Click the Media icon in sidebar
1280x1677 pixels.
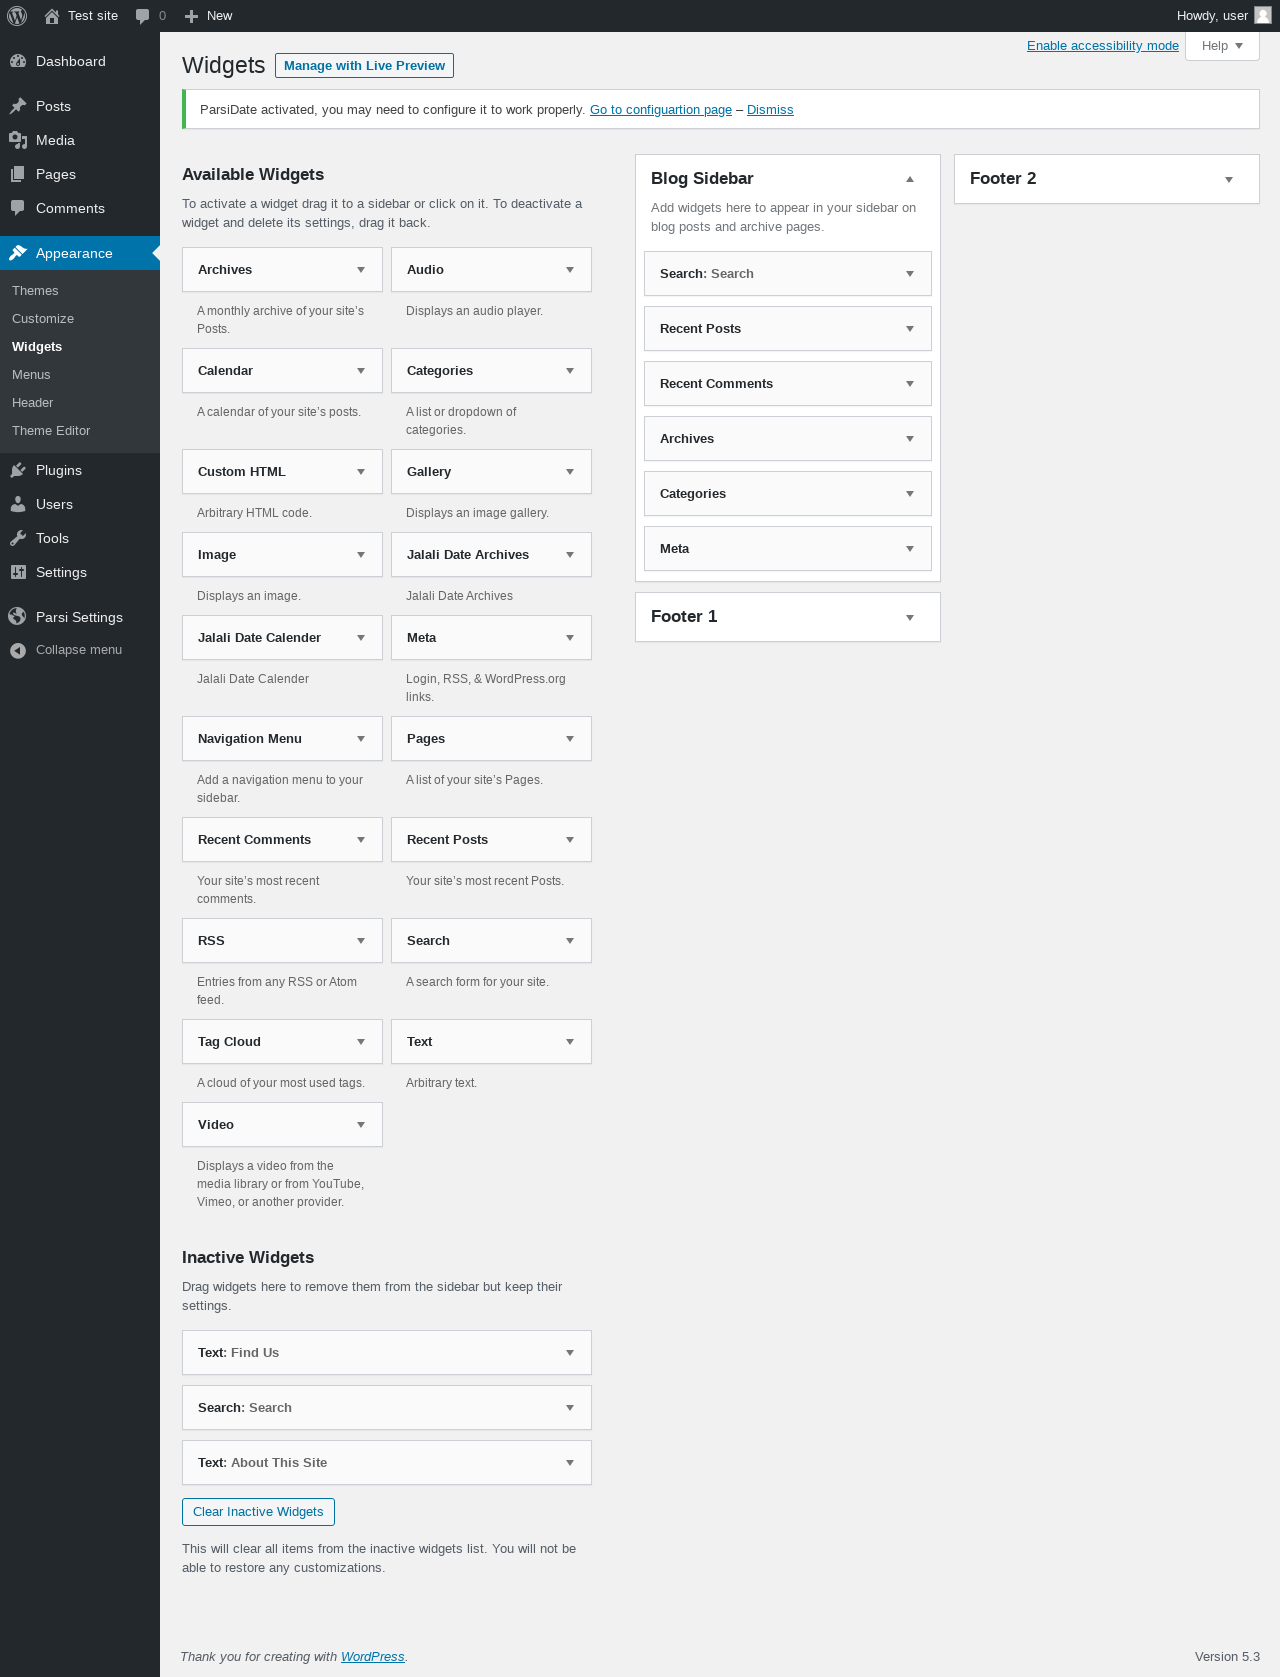tap(18, 140)
